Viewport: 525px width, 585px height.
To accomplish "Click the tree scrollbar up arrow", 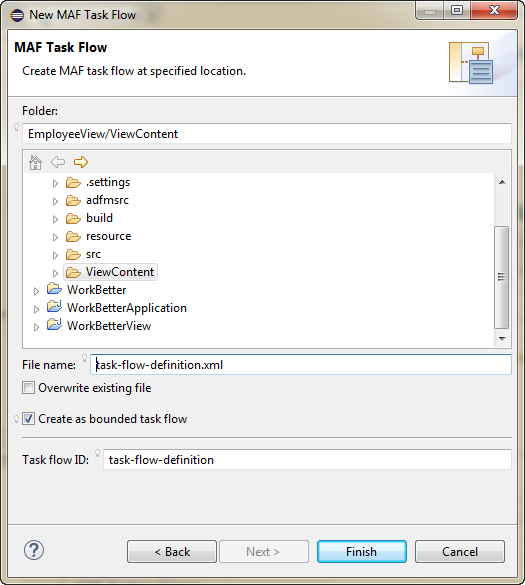I will click(x=502, y=182).
